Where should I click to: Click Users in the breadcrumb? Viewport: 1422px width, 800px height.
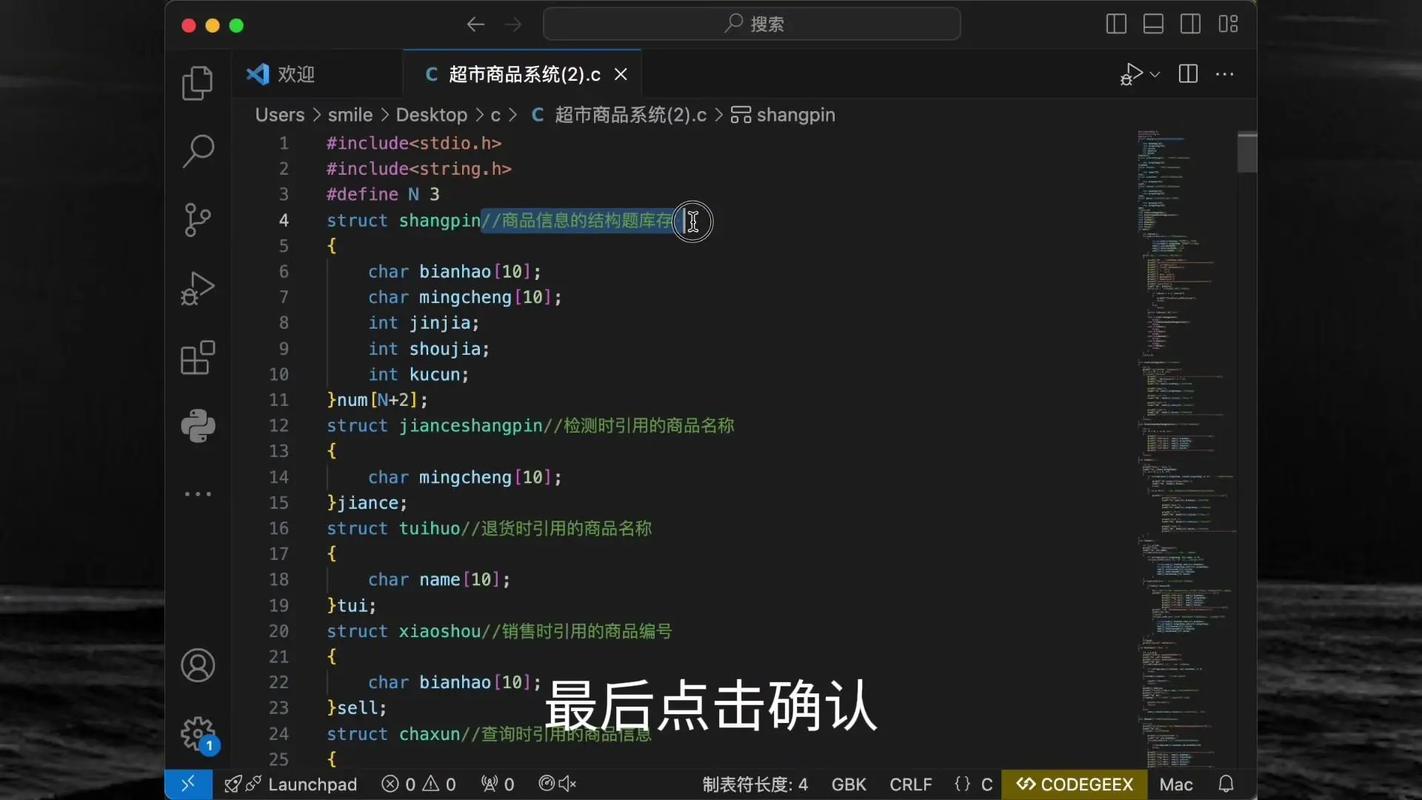pos(279,115)
